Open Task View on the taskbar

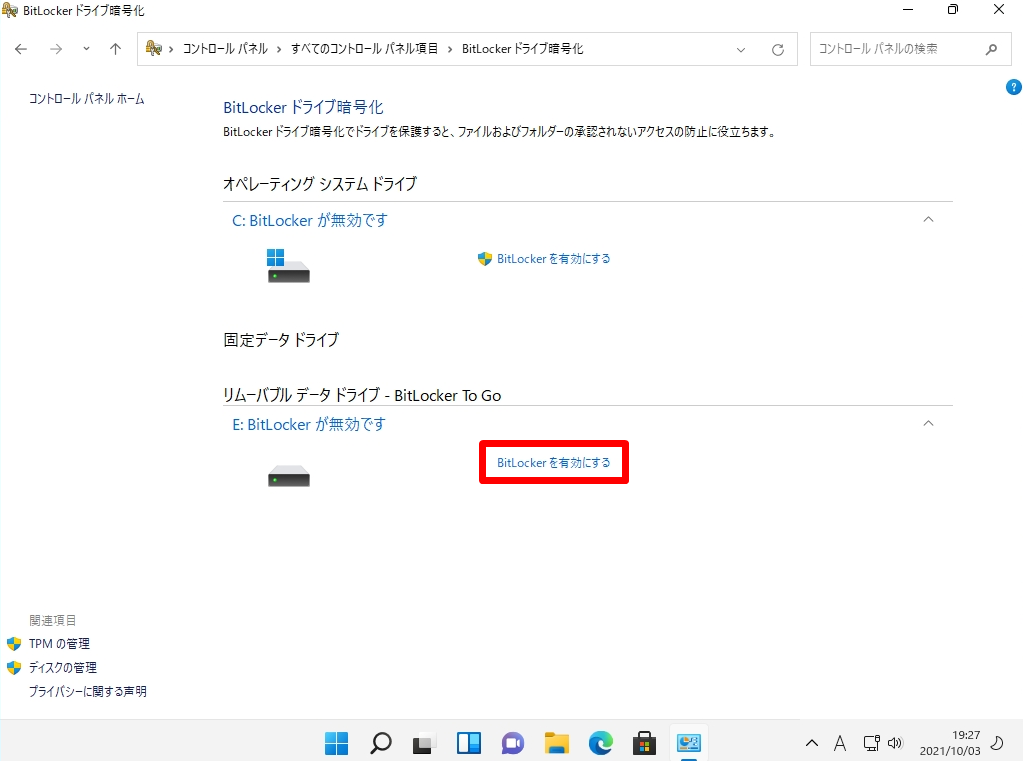click(424, 743)
